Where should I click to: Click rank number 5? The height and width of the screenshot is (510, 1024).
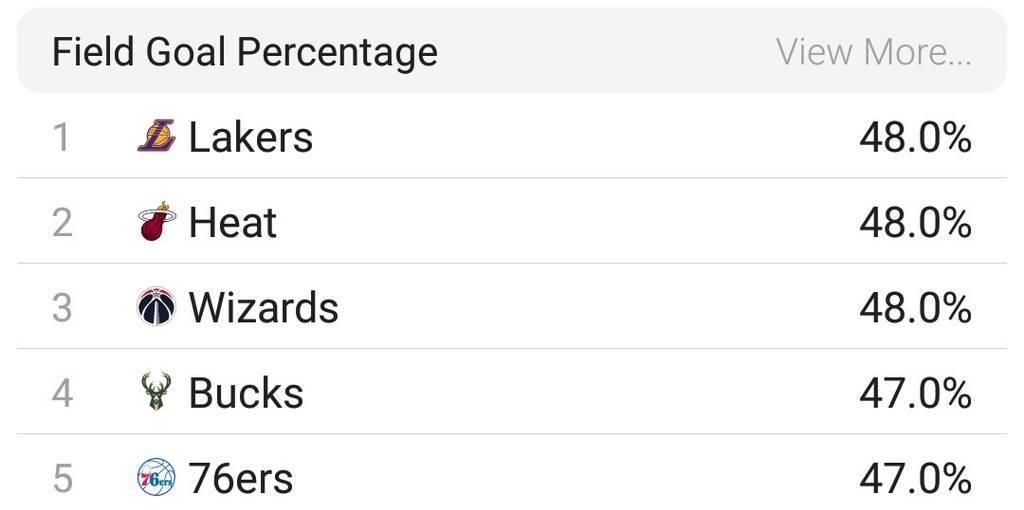(62, 479)
